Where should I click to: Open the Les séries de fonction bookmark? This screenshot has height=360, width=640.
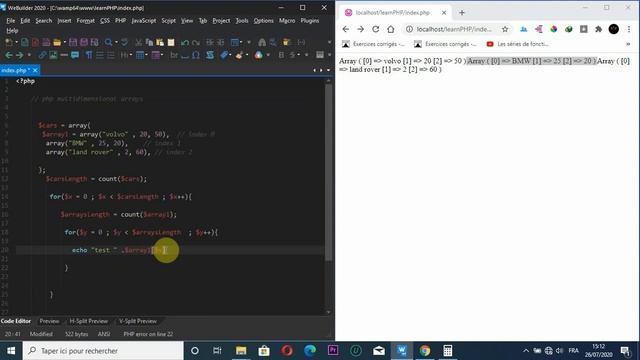518,44
